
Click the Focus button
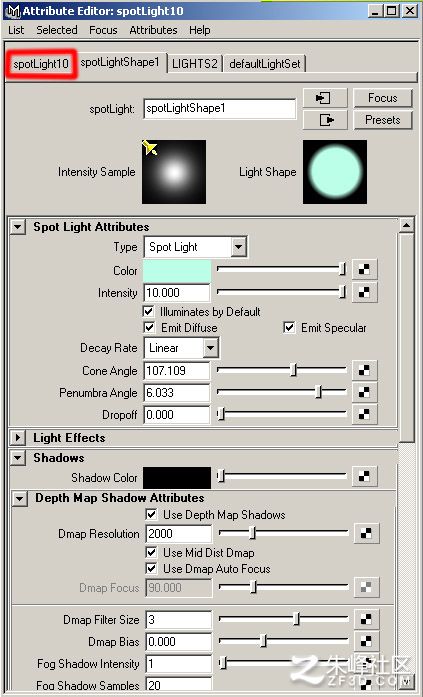point(383,98)
